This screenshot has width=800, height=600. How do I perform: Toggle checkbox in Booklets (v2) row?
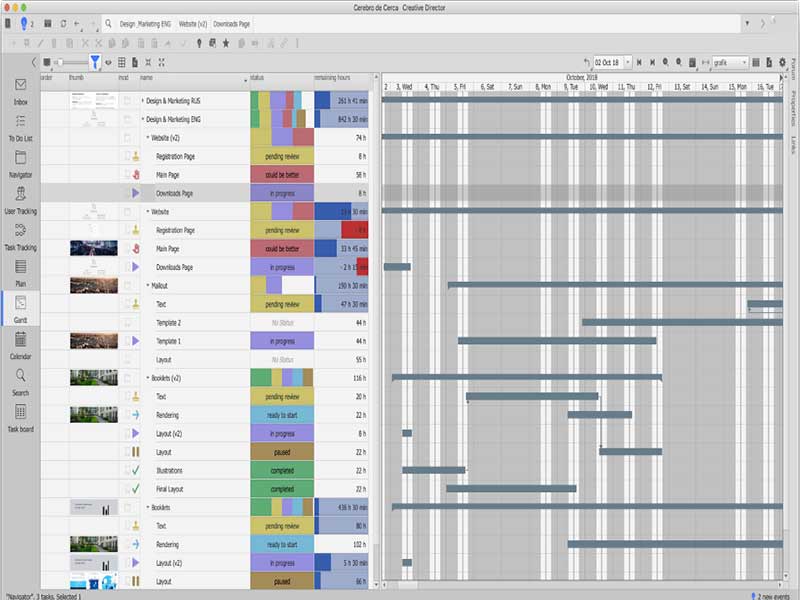click(x=128, y=378)
